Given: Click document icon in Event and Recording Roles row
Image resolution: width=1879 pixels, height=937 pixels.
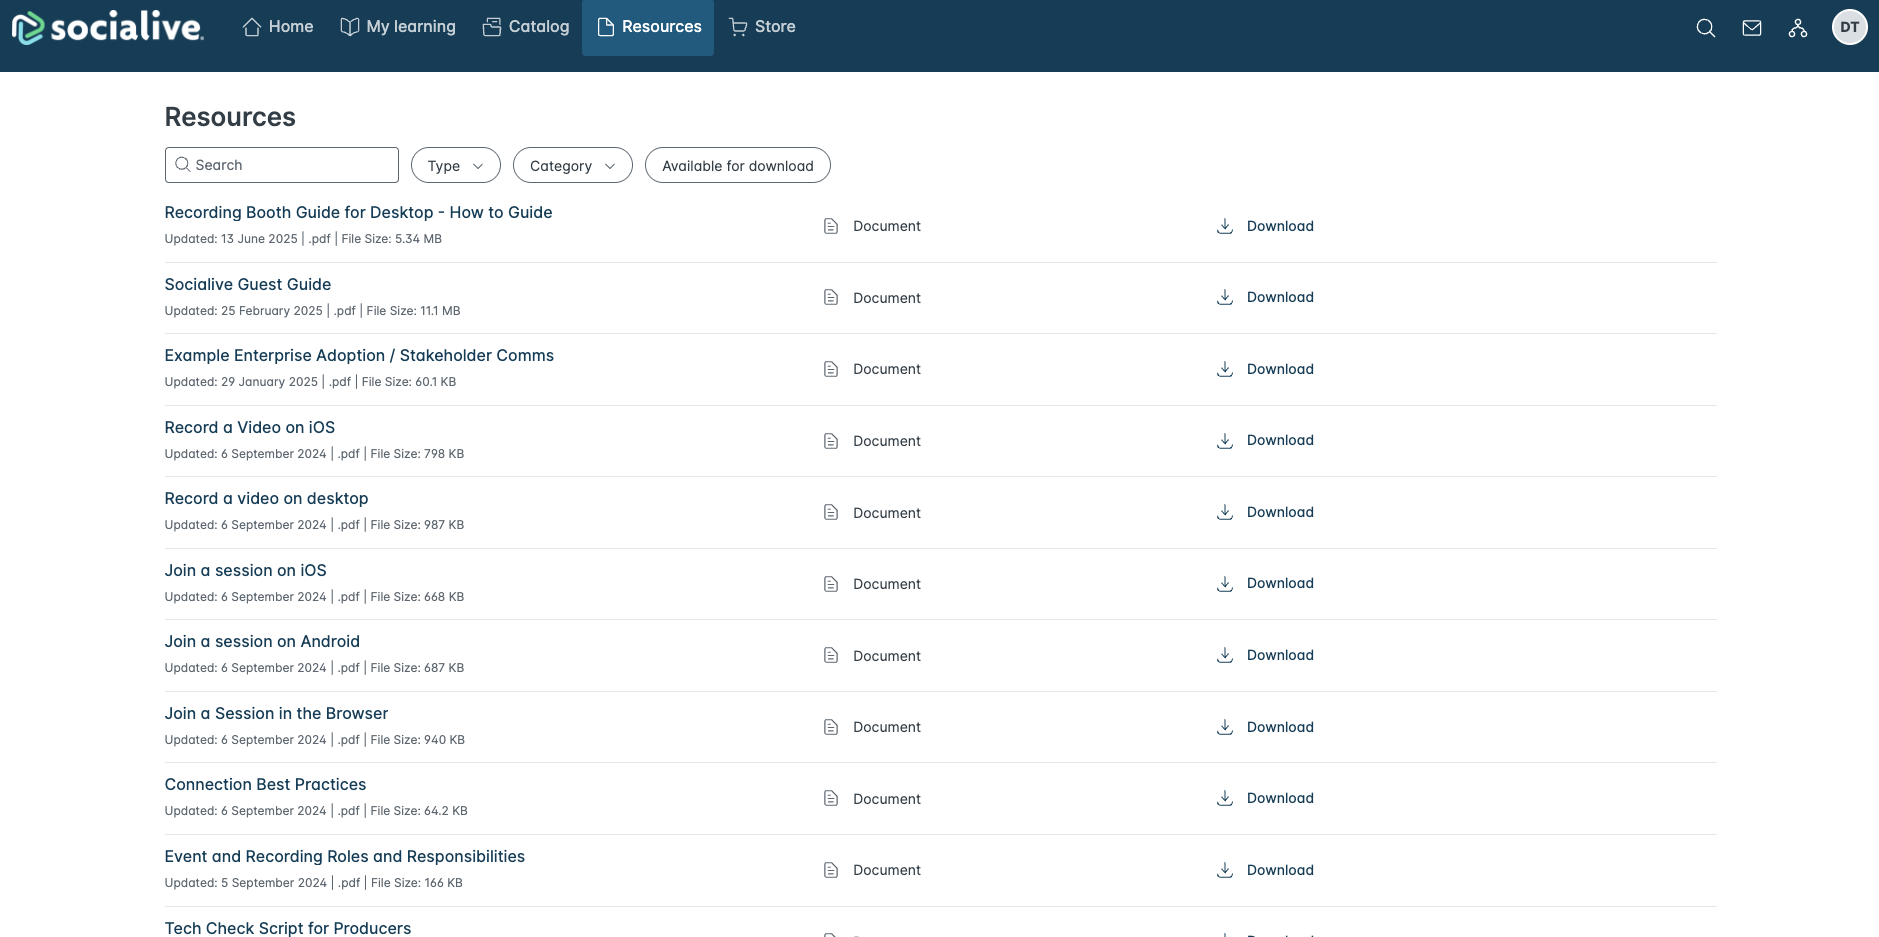Looking at the screenshot, I should [x=831, y=870].
